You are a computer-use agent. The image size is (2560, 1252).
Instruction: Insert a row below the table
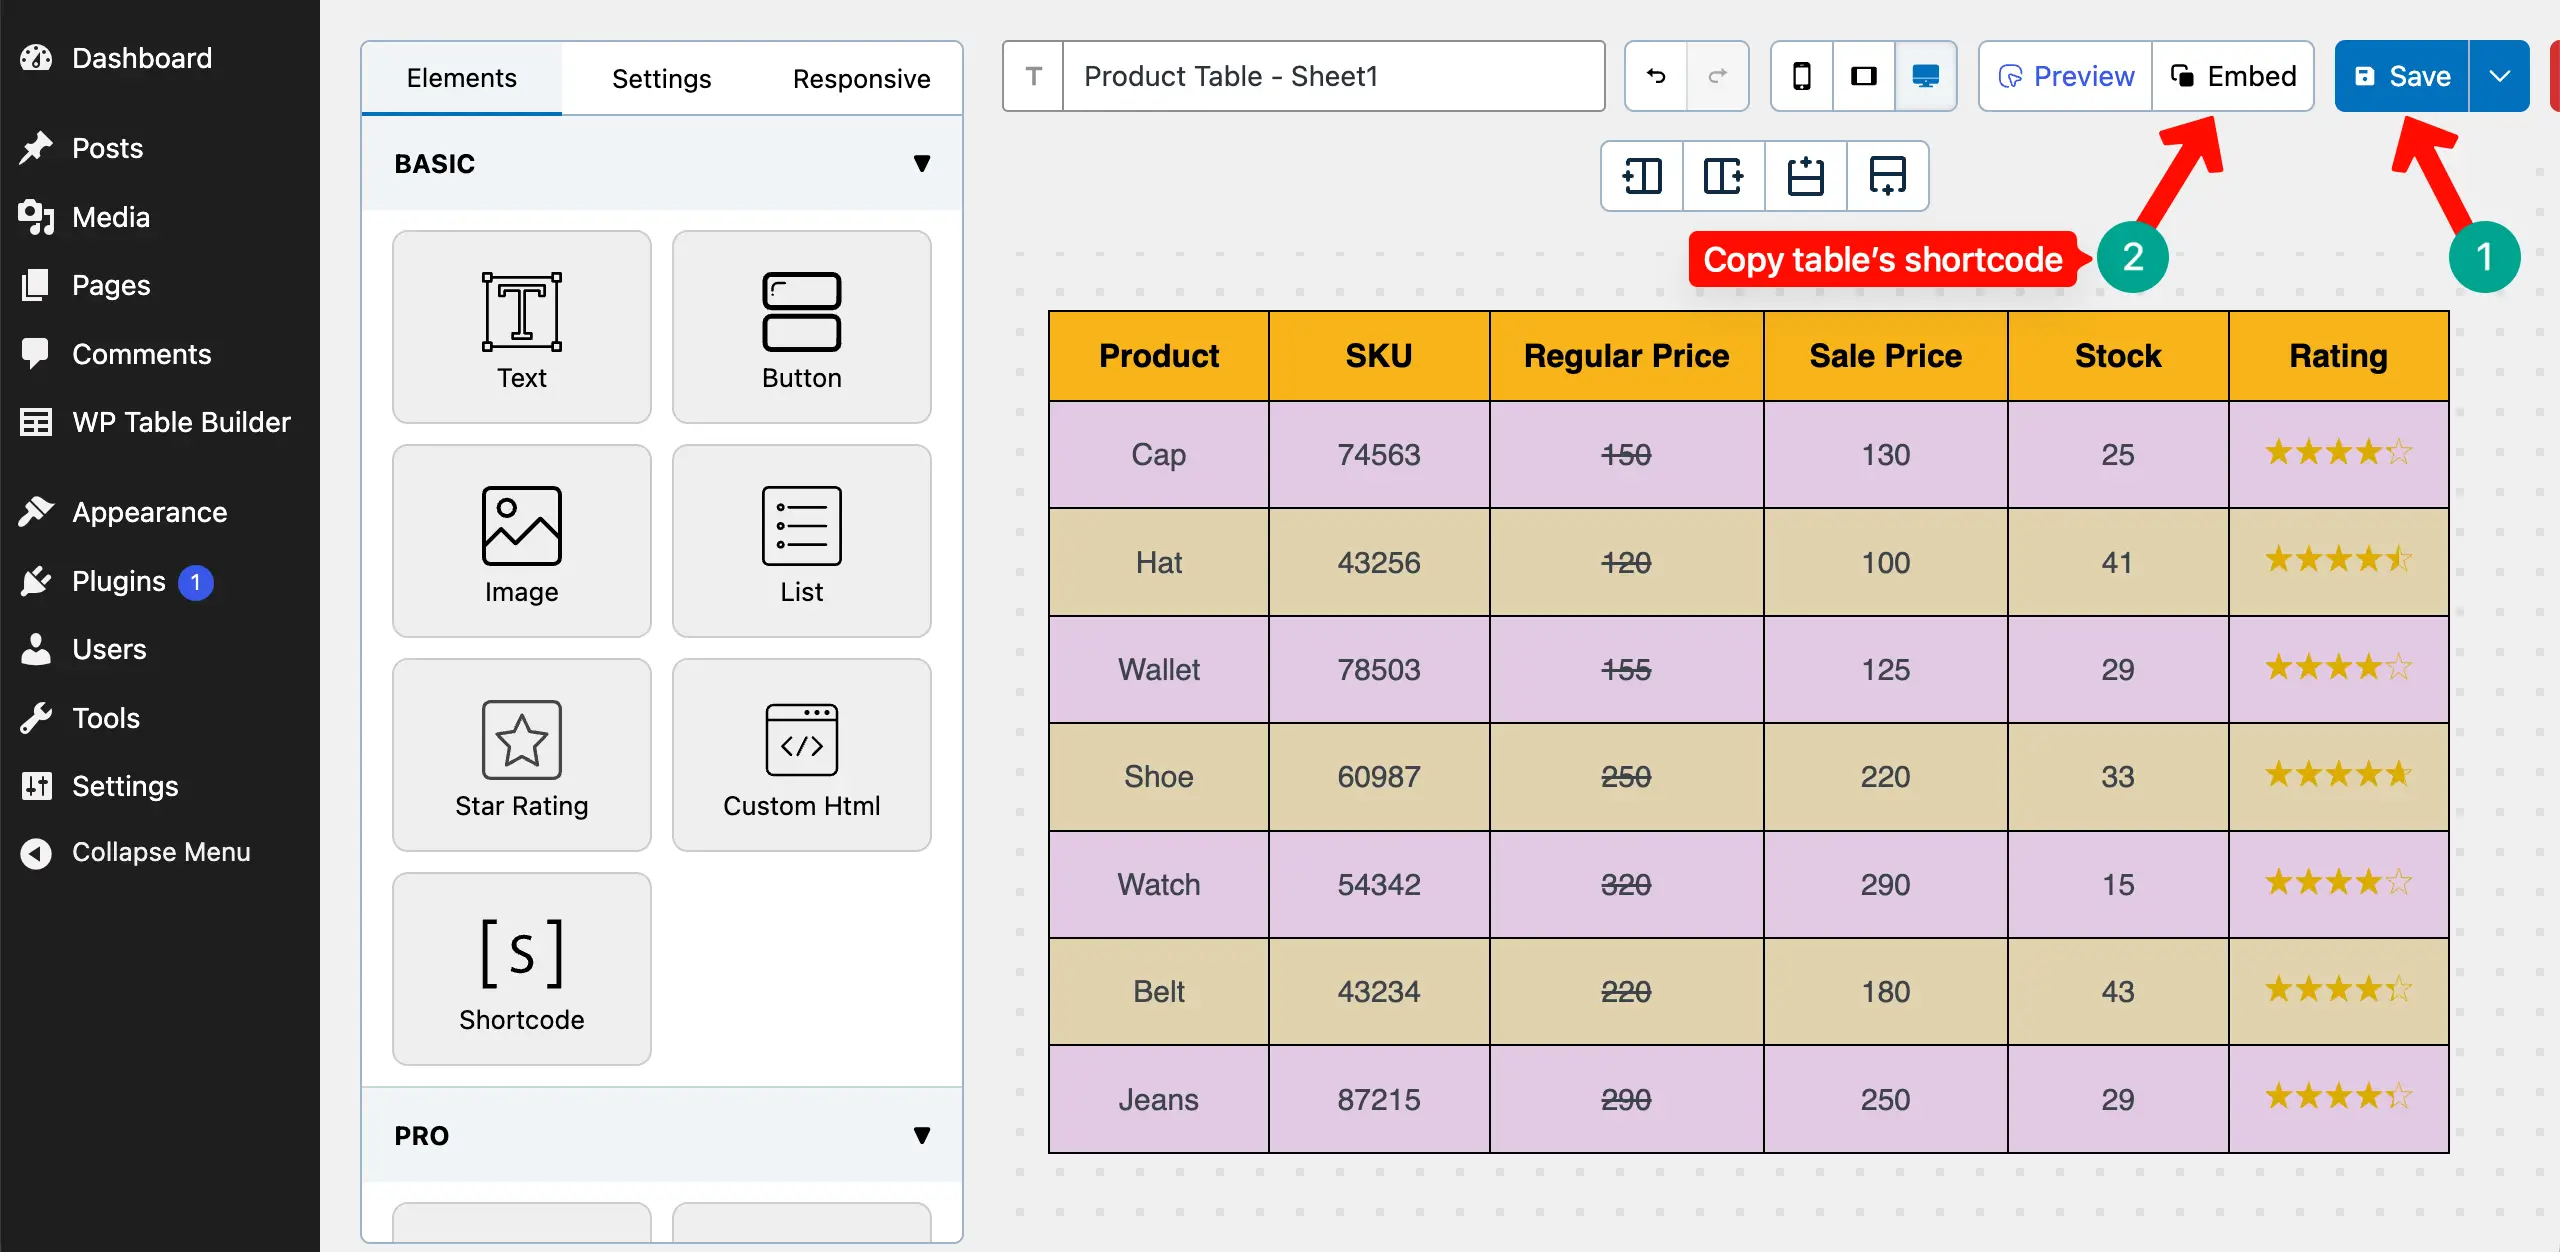click(x=1887, y=176)
